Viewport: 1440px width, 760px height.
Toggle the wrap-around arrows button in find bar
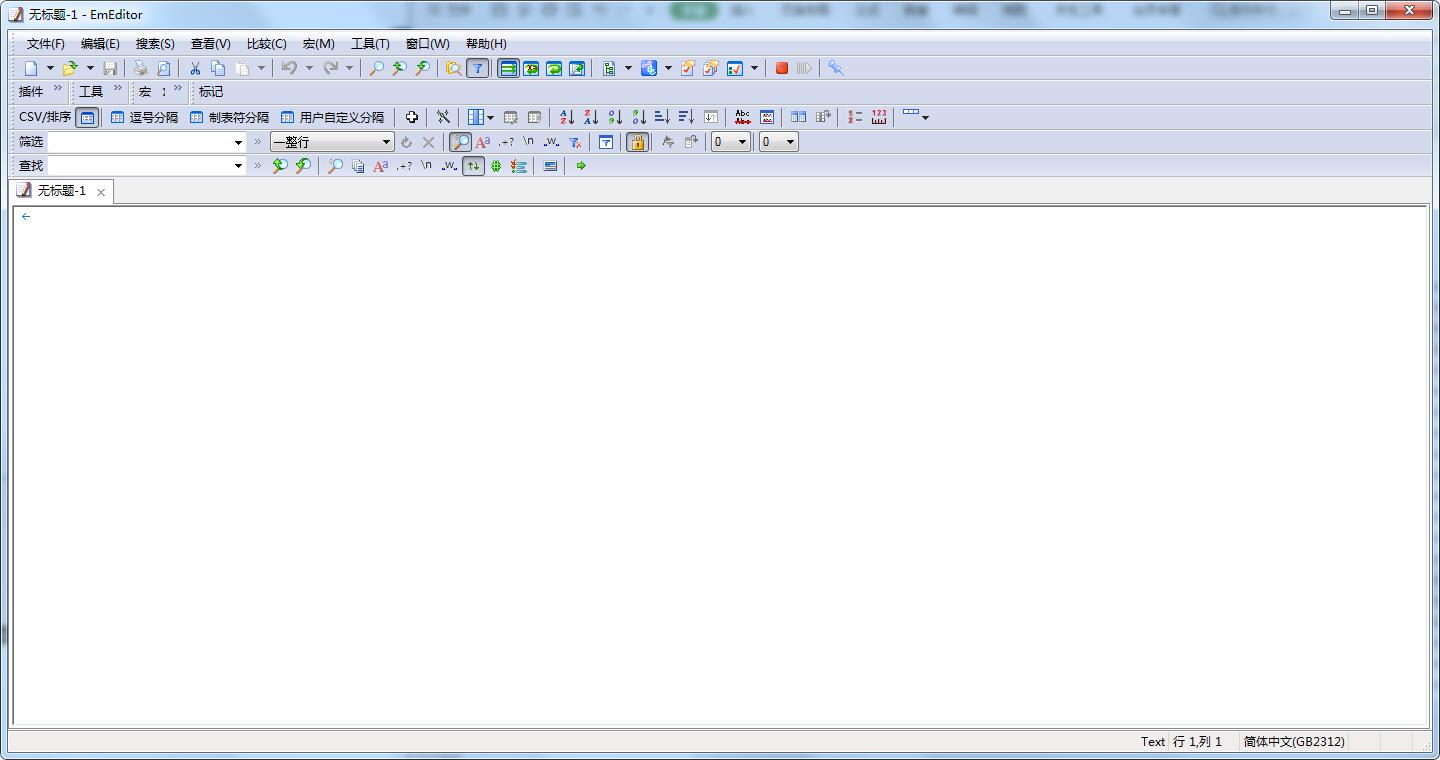pos(473,166)
